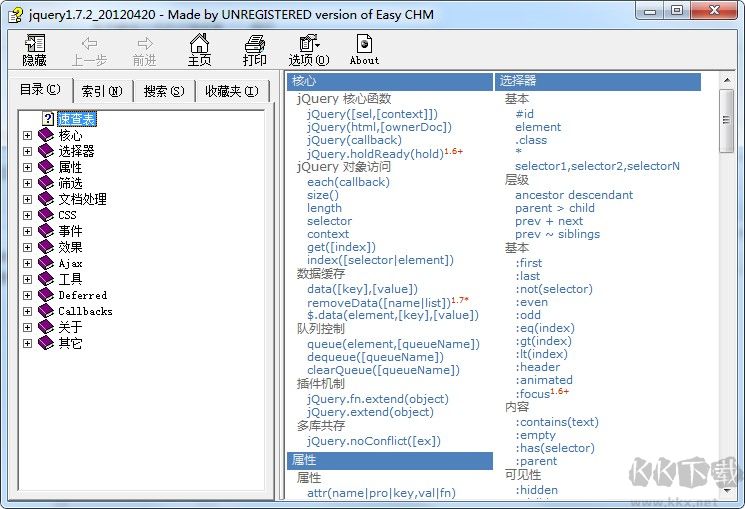Expand the CSS tree node
The width and height of the screenshot is (745, 509).
point(28,215)
